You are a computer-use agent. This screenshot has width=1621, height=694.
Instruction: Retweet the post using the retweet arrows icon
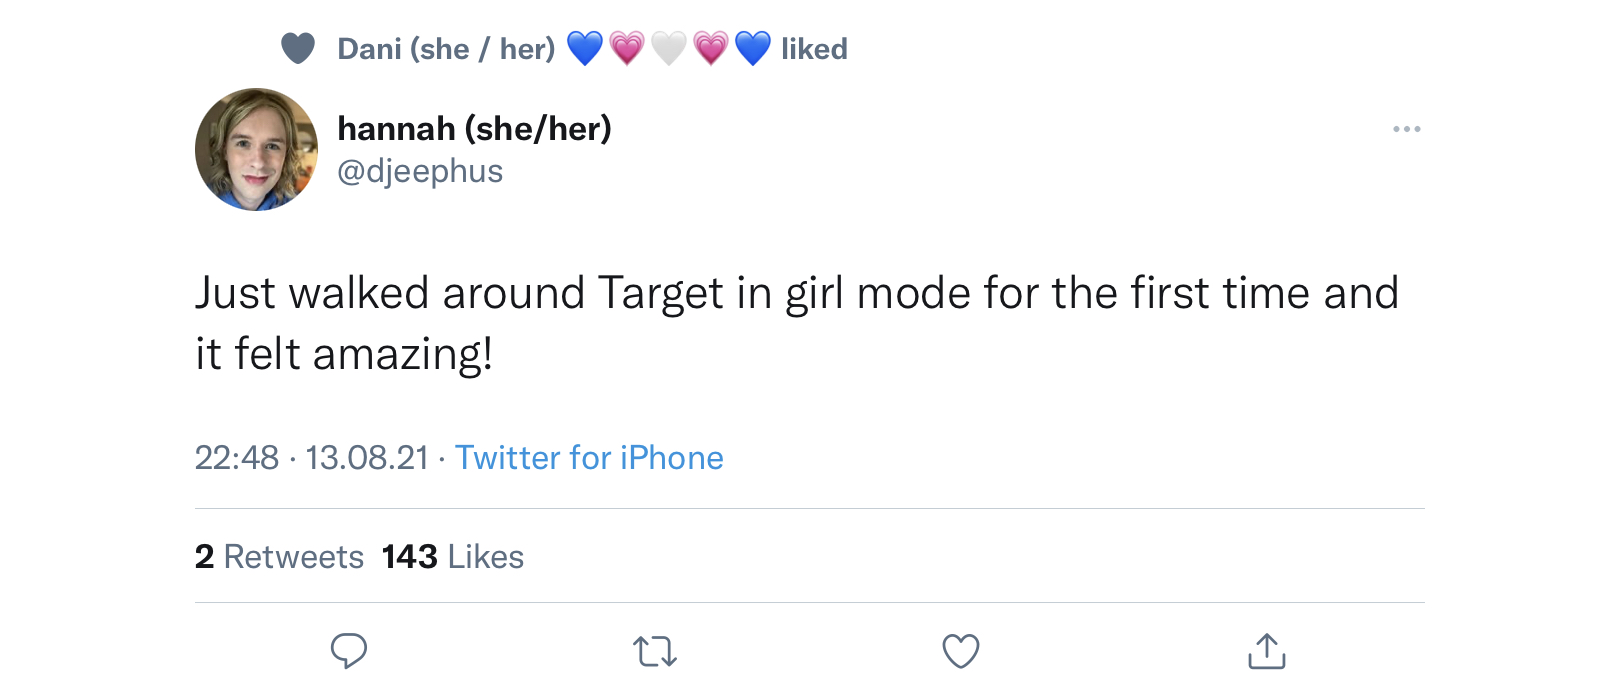[x=655, y=652]
